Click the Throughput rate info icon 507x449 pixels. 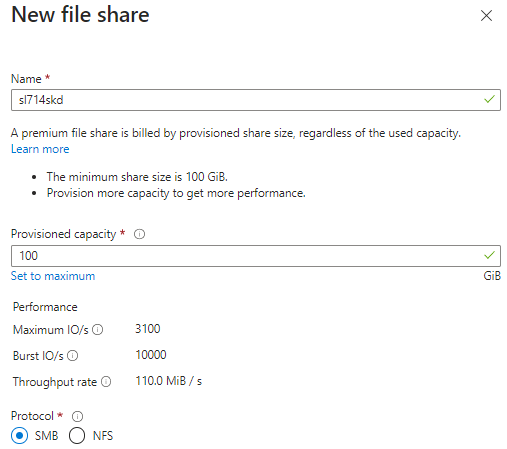(x=106, y=382)
